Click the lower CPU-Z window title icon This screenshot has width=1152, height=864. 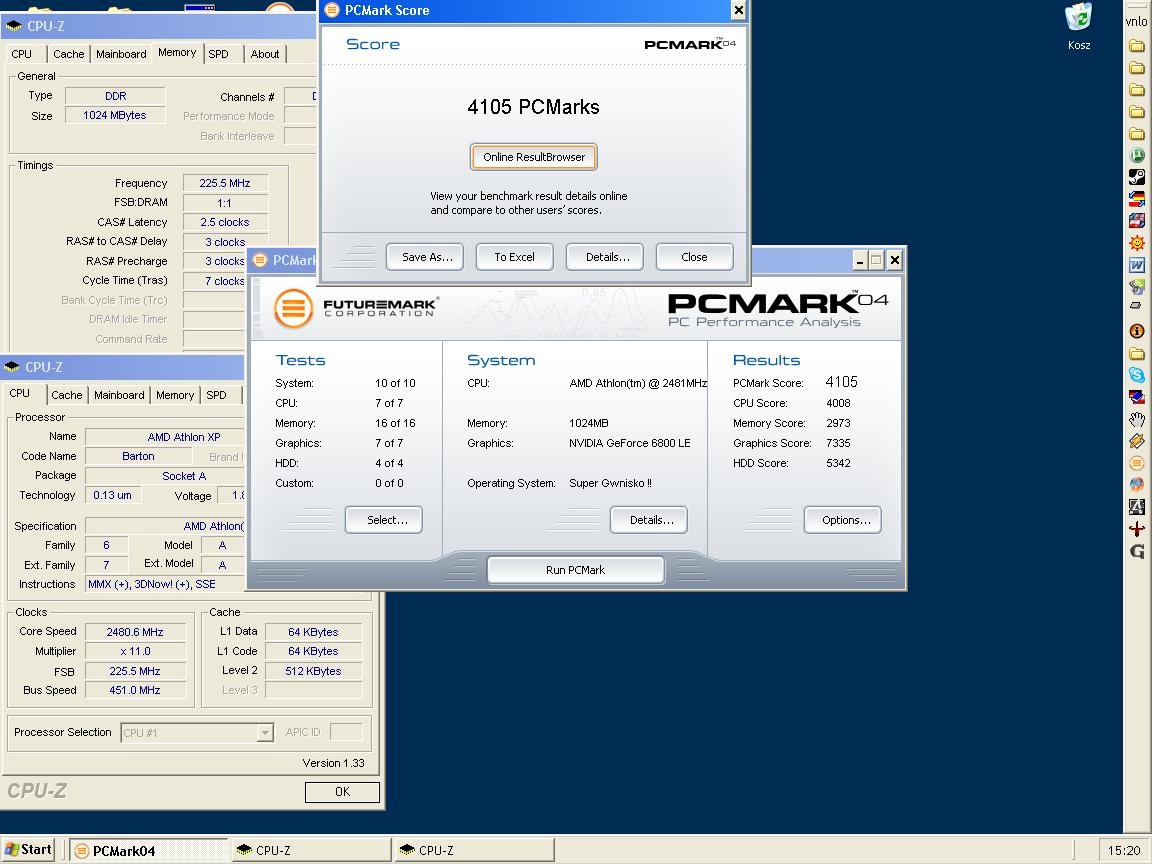(x=12, y=367)
